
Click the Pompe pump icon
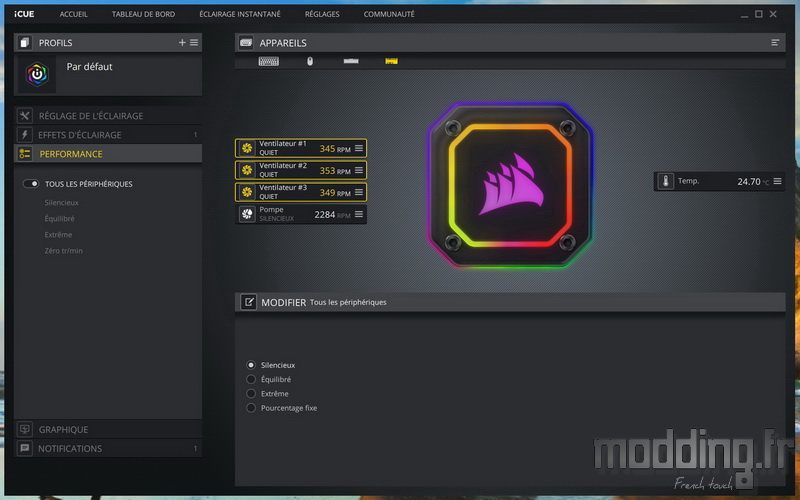[247, 214]
